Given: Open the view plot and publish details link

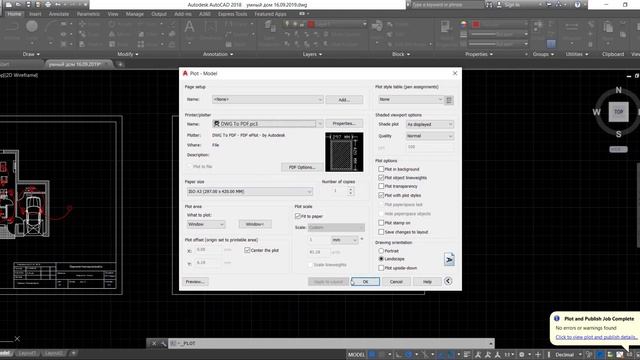Looking at the screenshot, I should 596,337.
